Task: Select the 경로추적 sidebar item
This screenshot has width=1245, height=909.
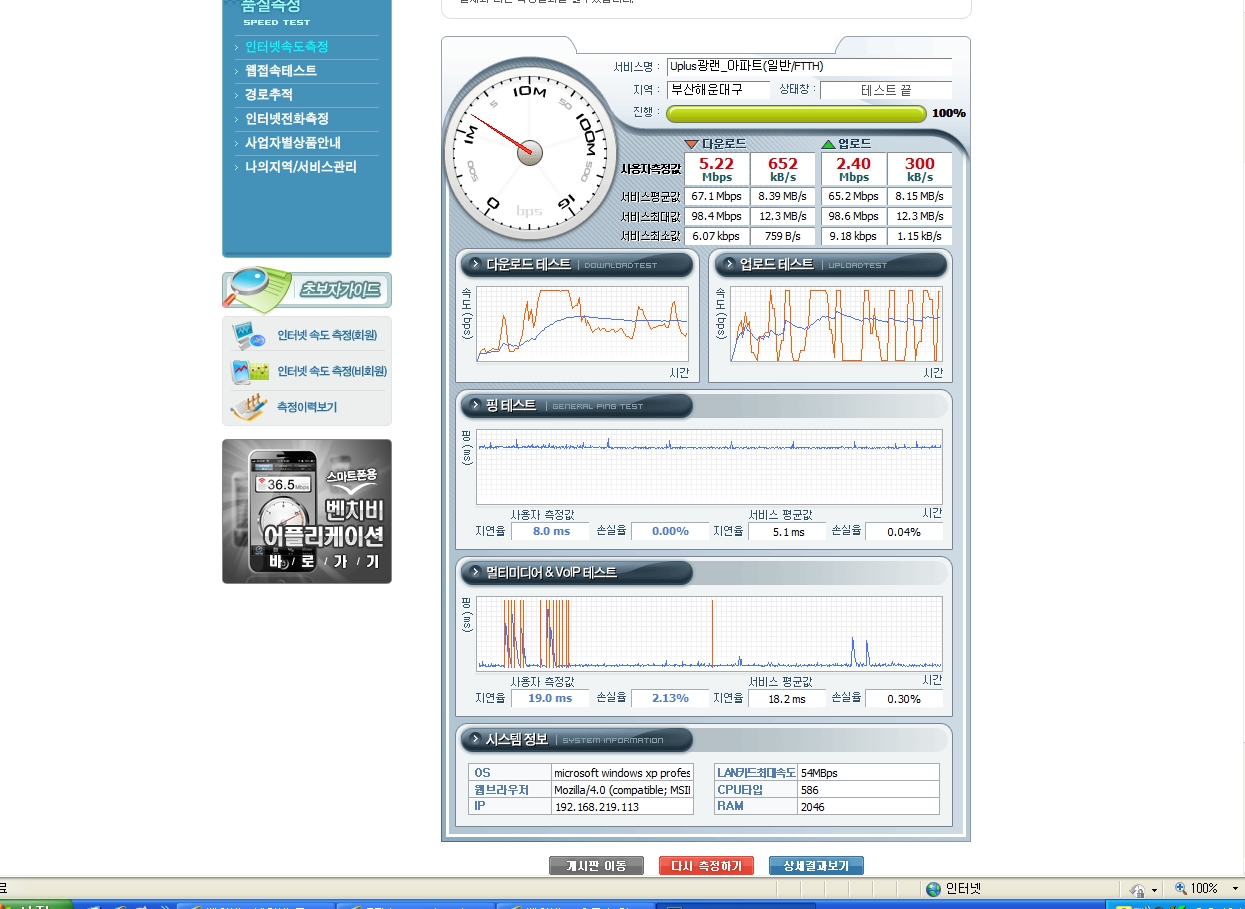Action: pyautogui.click(x=269, y=95)
